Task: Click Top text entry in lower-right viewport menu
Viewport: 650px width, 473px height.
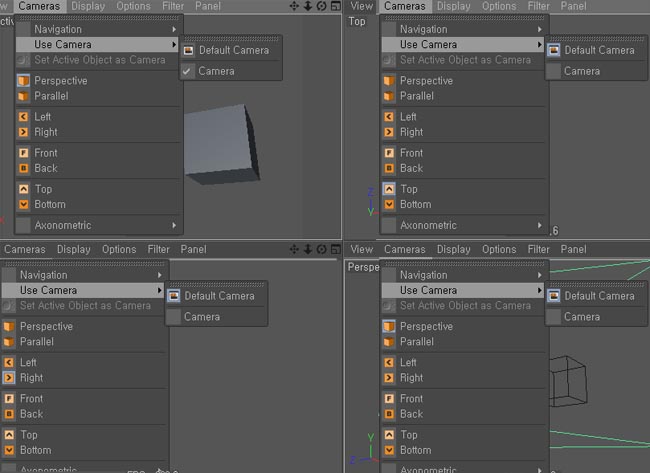Action: tap(409, 435)
